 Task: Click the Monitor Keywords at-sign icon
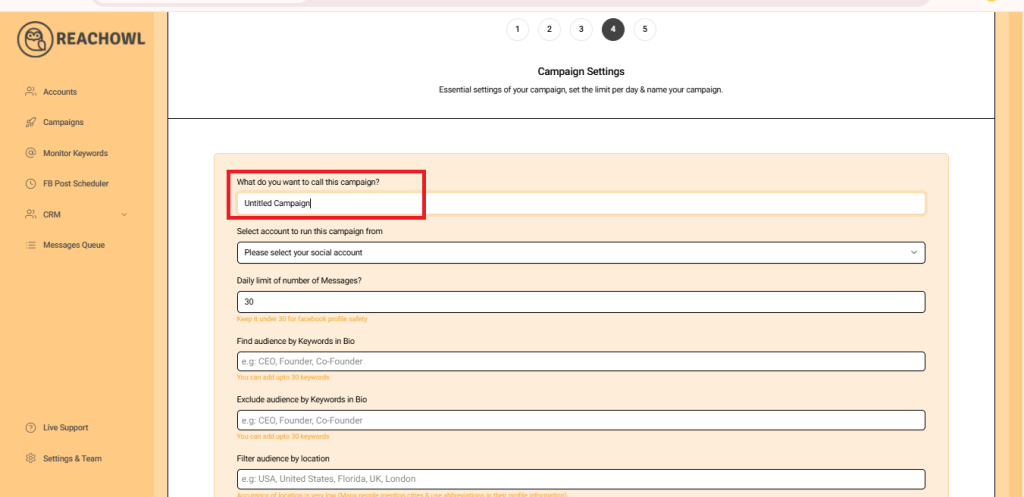pyautogui.click(x=31, y=153)
